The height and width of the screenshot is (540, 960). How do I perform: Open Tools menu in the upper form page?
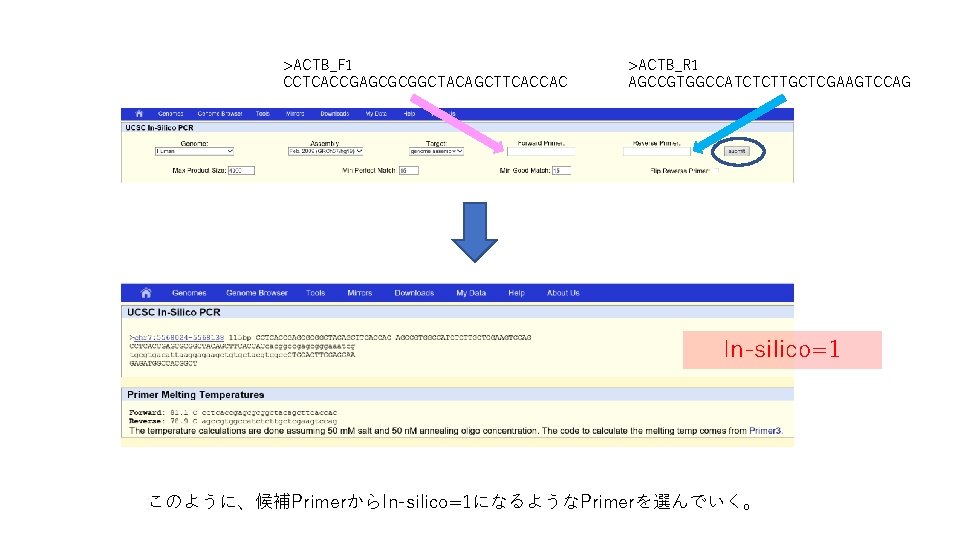[263, 114]
